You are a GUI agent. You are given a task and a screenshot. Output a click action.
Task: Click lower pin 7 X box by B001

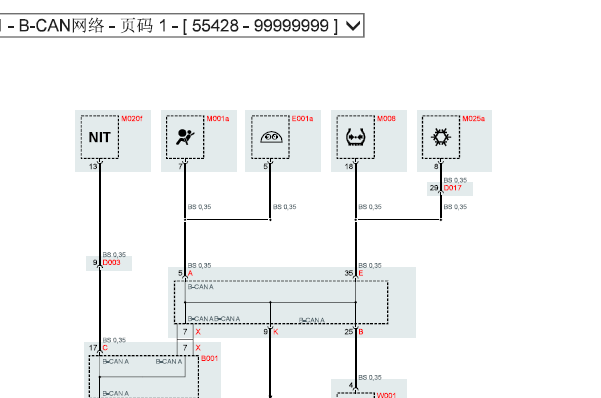pos(185,348)
